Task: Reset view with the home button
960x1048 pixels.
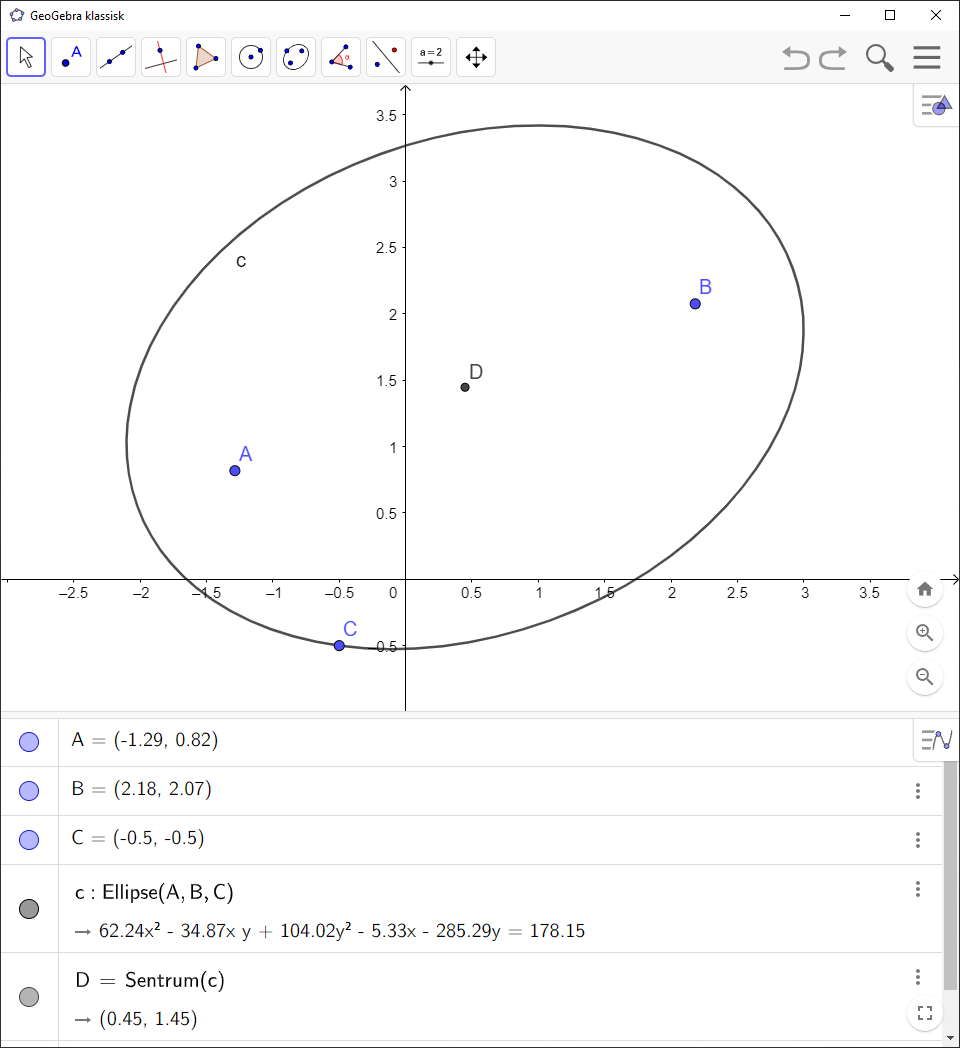Action: pos(924,589)
